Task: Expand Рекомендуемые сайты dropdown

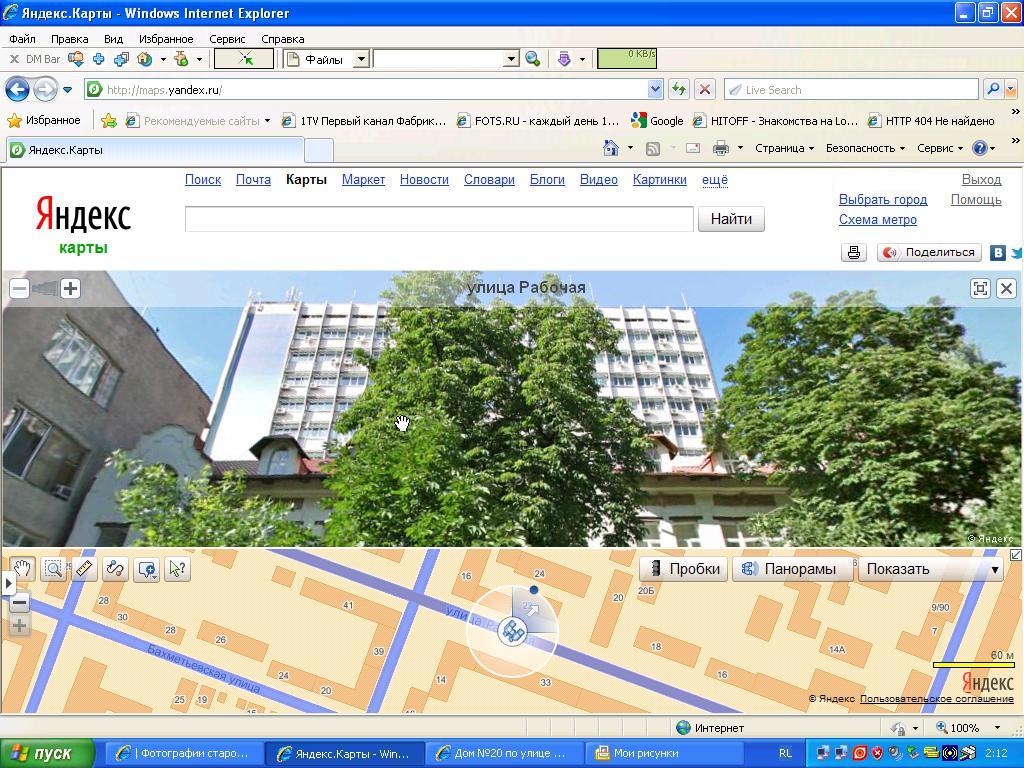Action: click(x=267, y=121)
